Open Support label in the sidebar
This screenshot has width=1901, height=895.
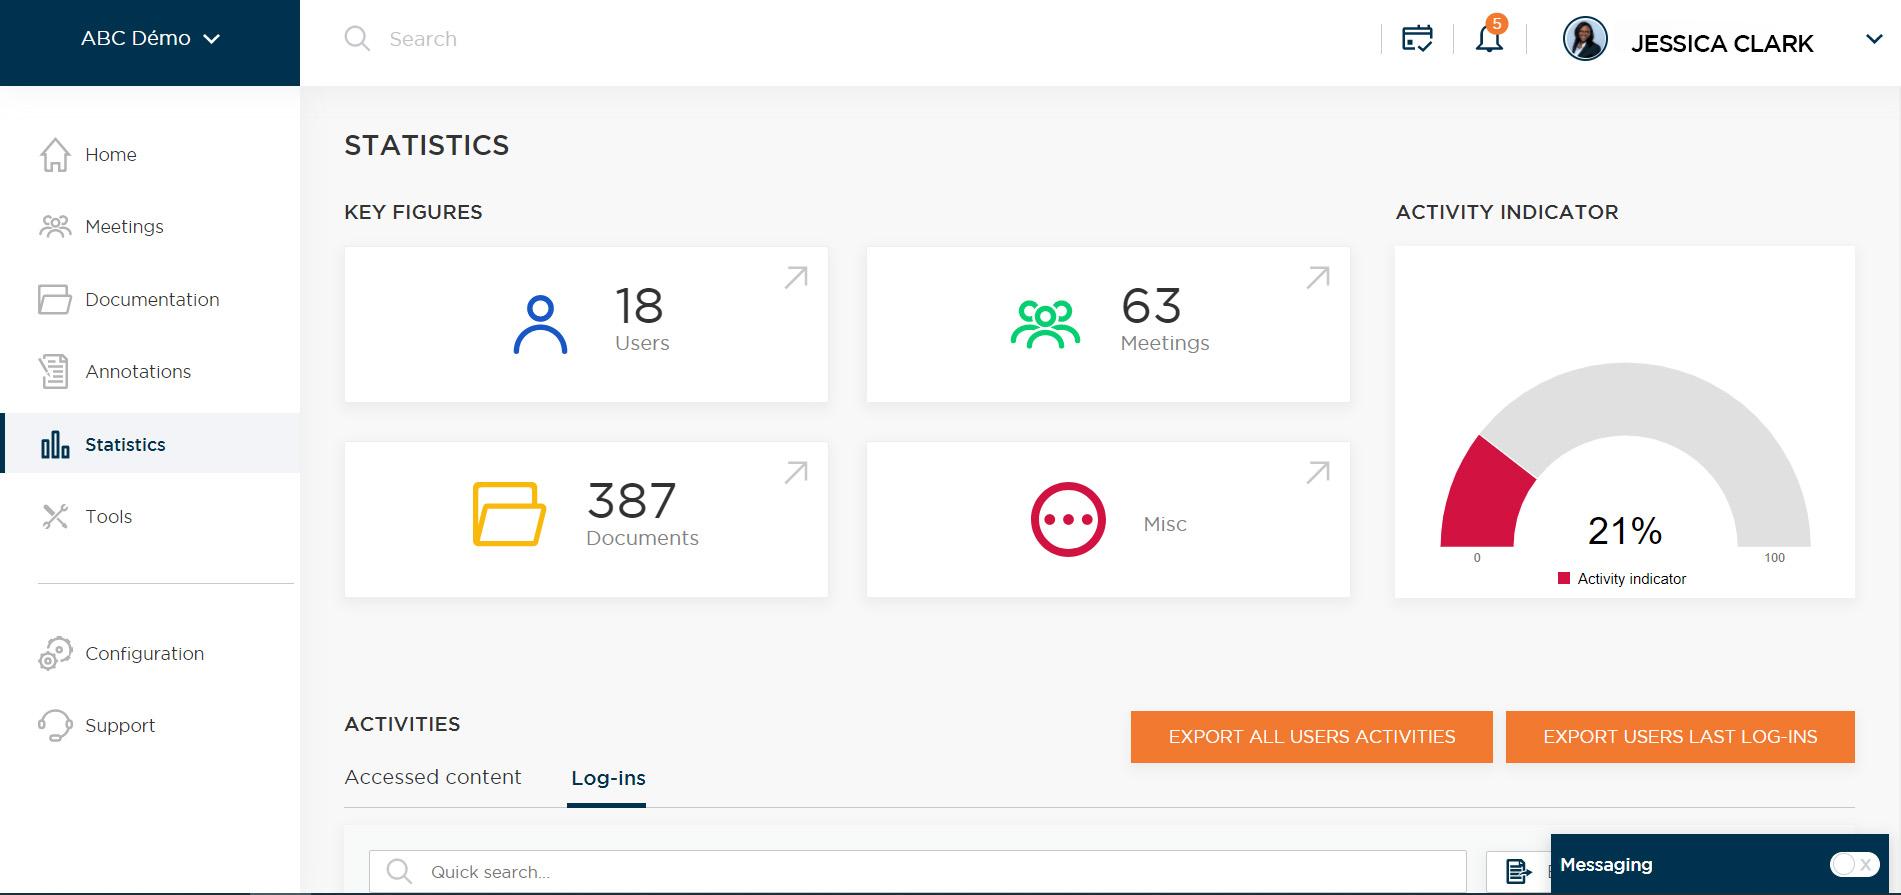(120, 725)
